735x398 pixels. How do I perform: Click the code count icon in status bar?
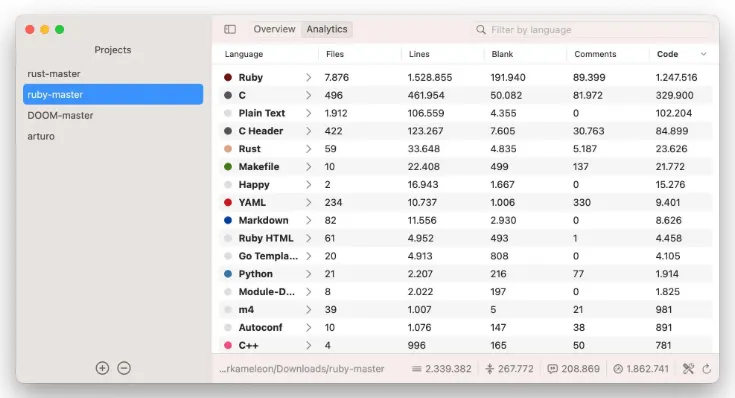tap(618, 369)
